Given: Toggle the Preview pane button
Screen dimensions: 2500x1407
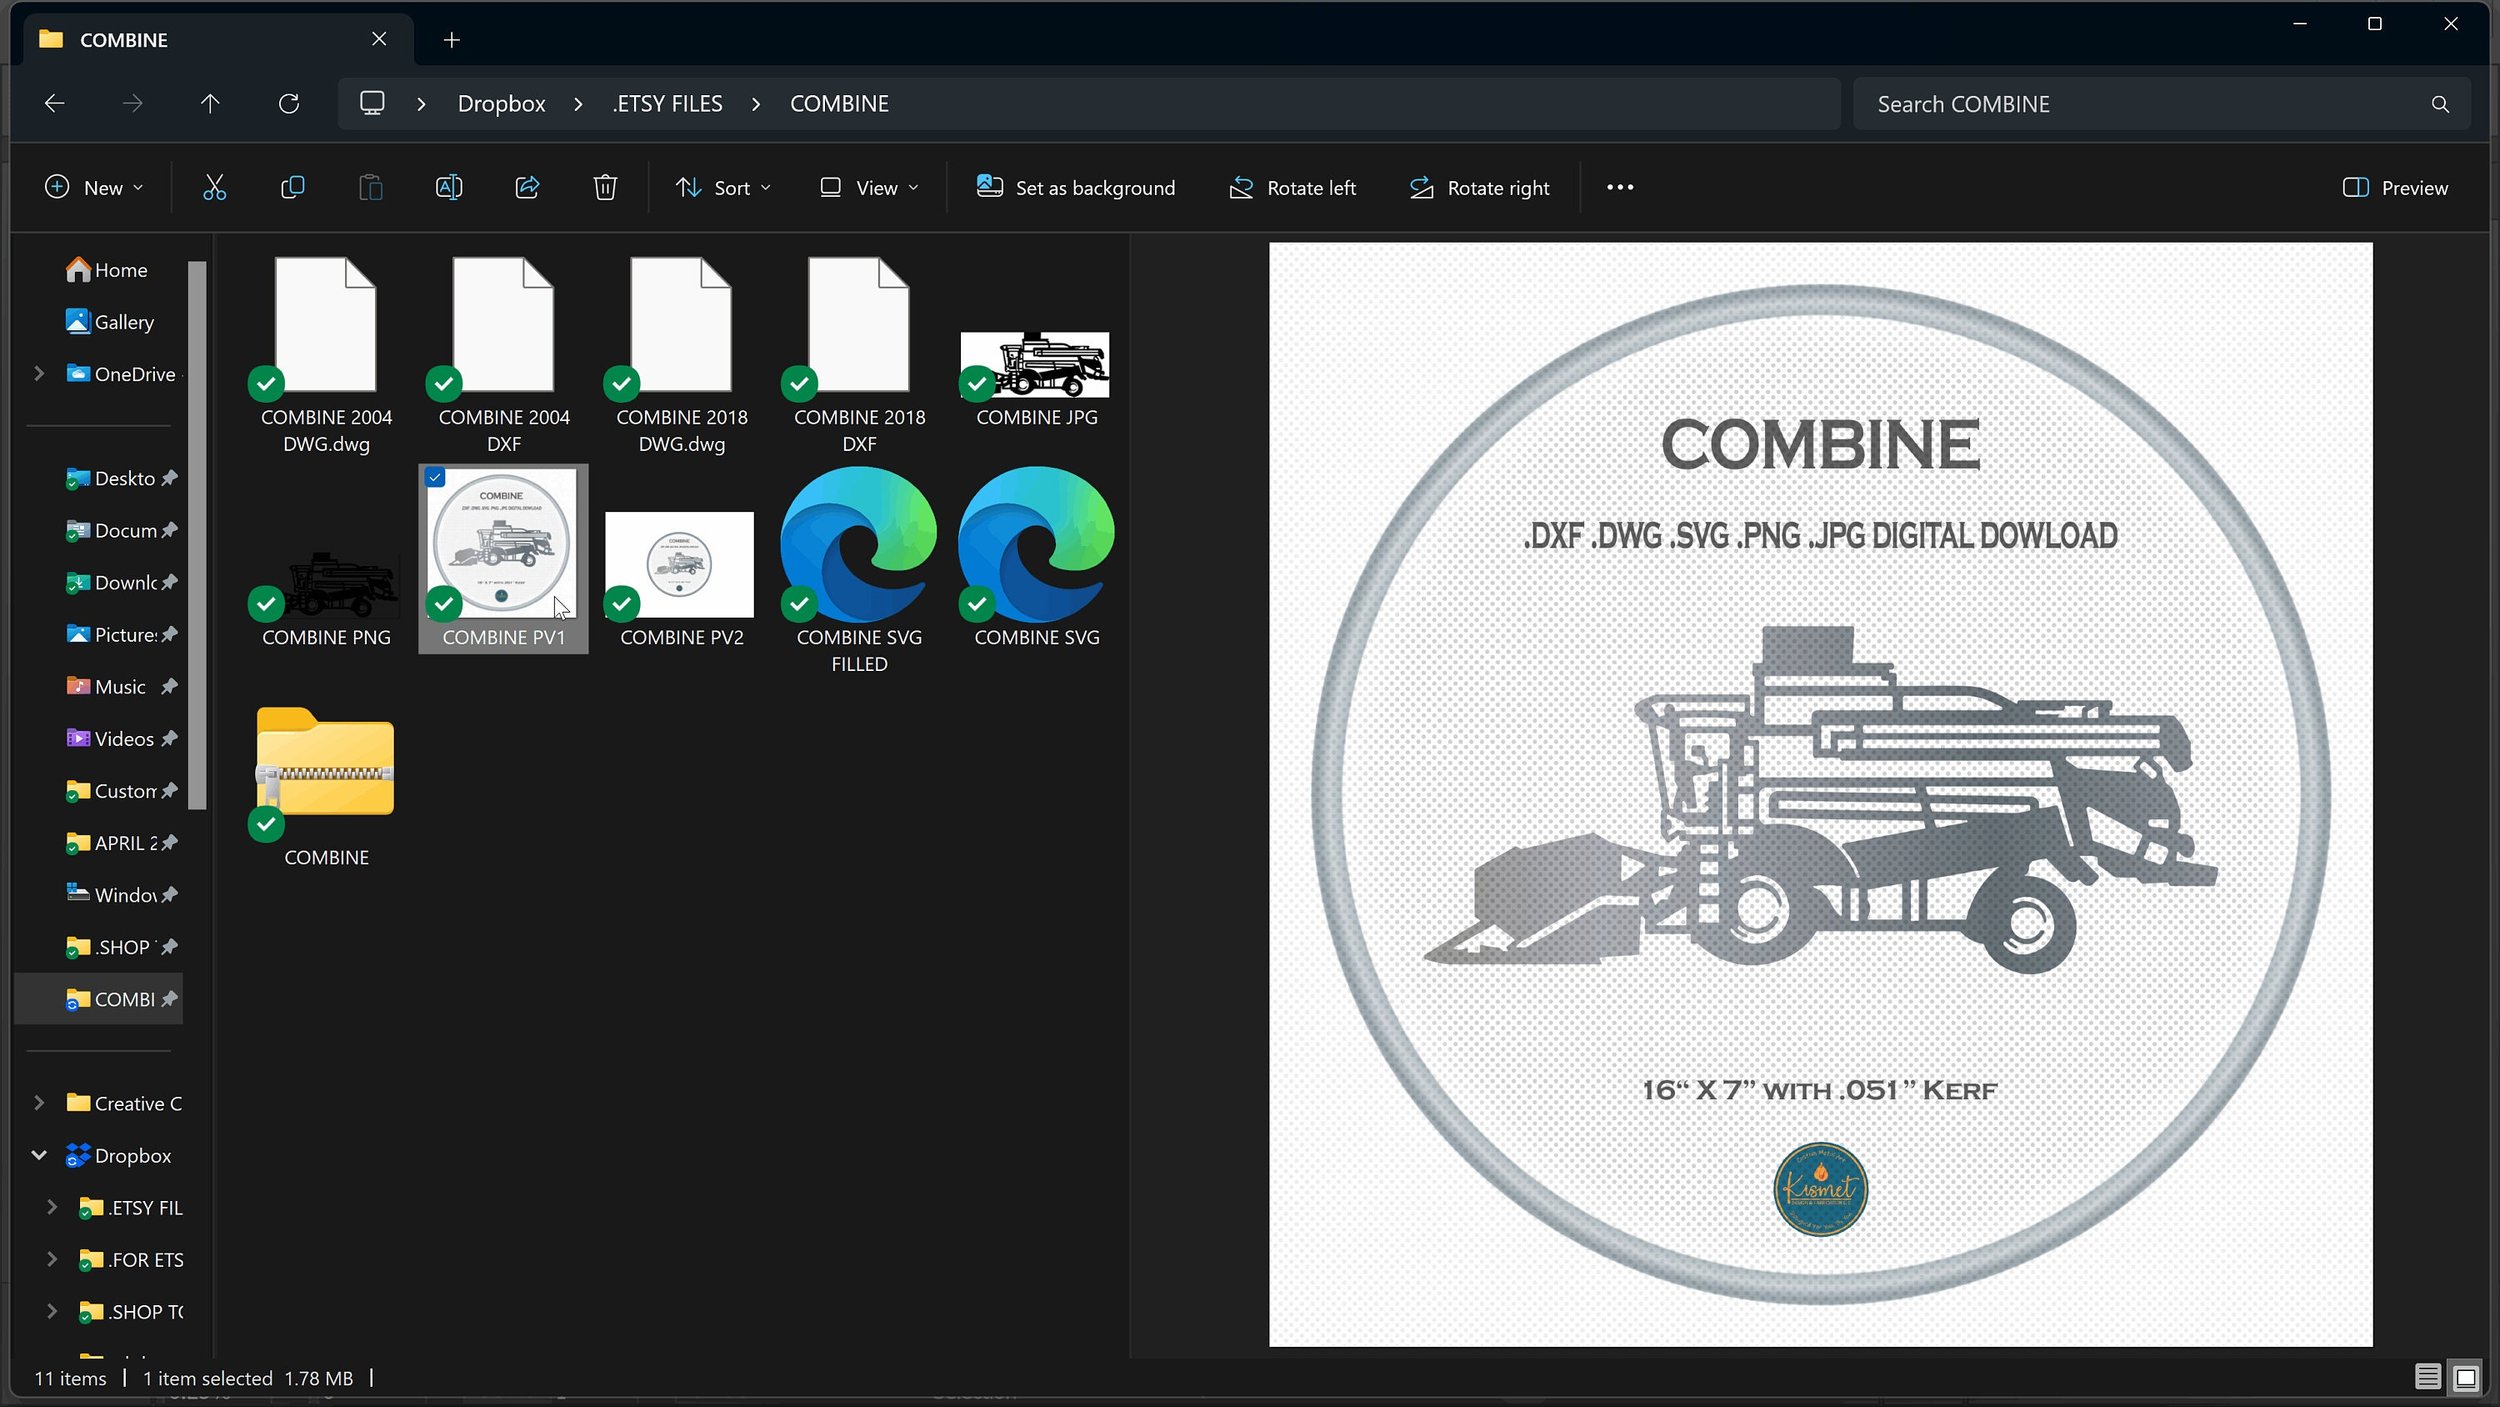Looking at the screenshot, I should coord(2395,187).
